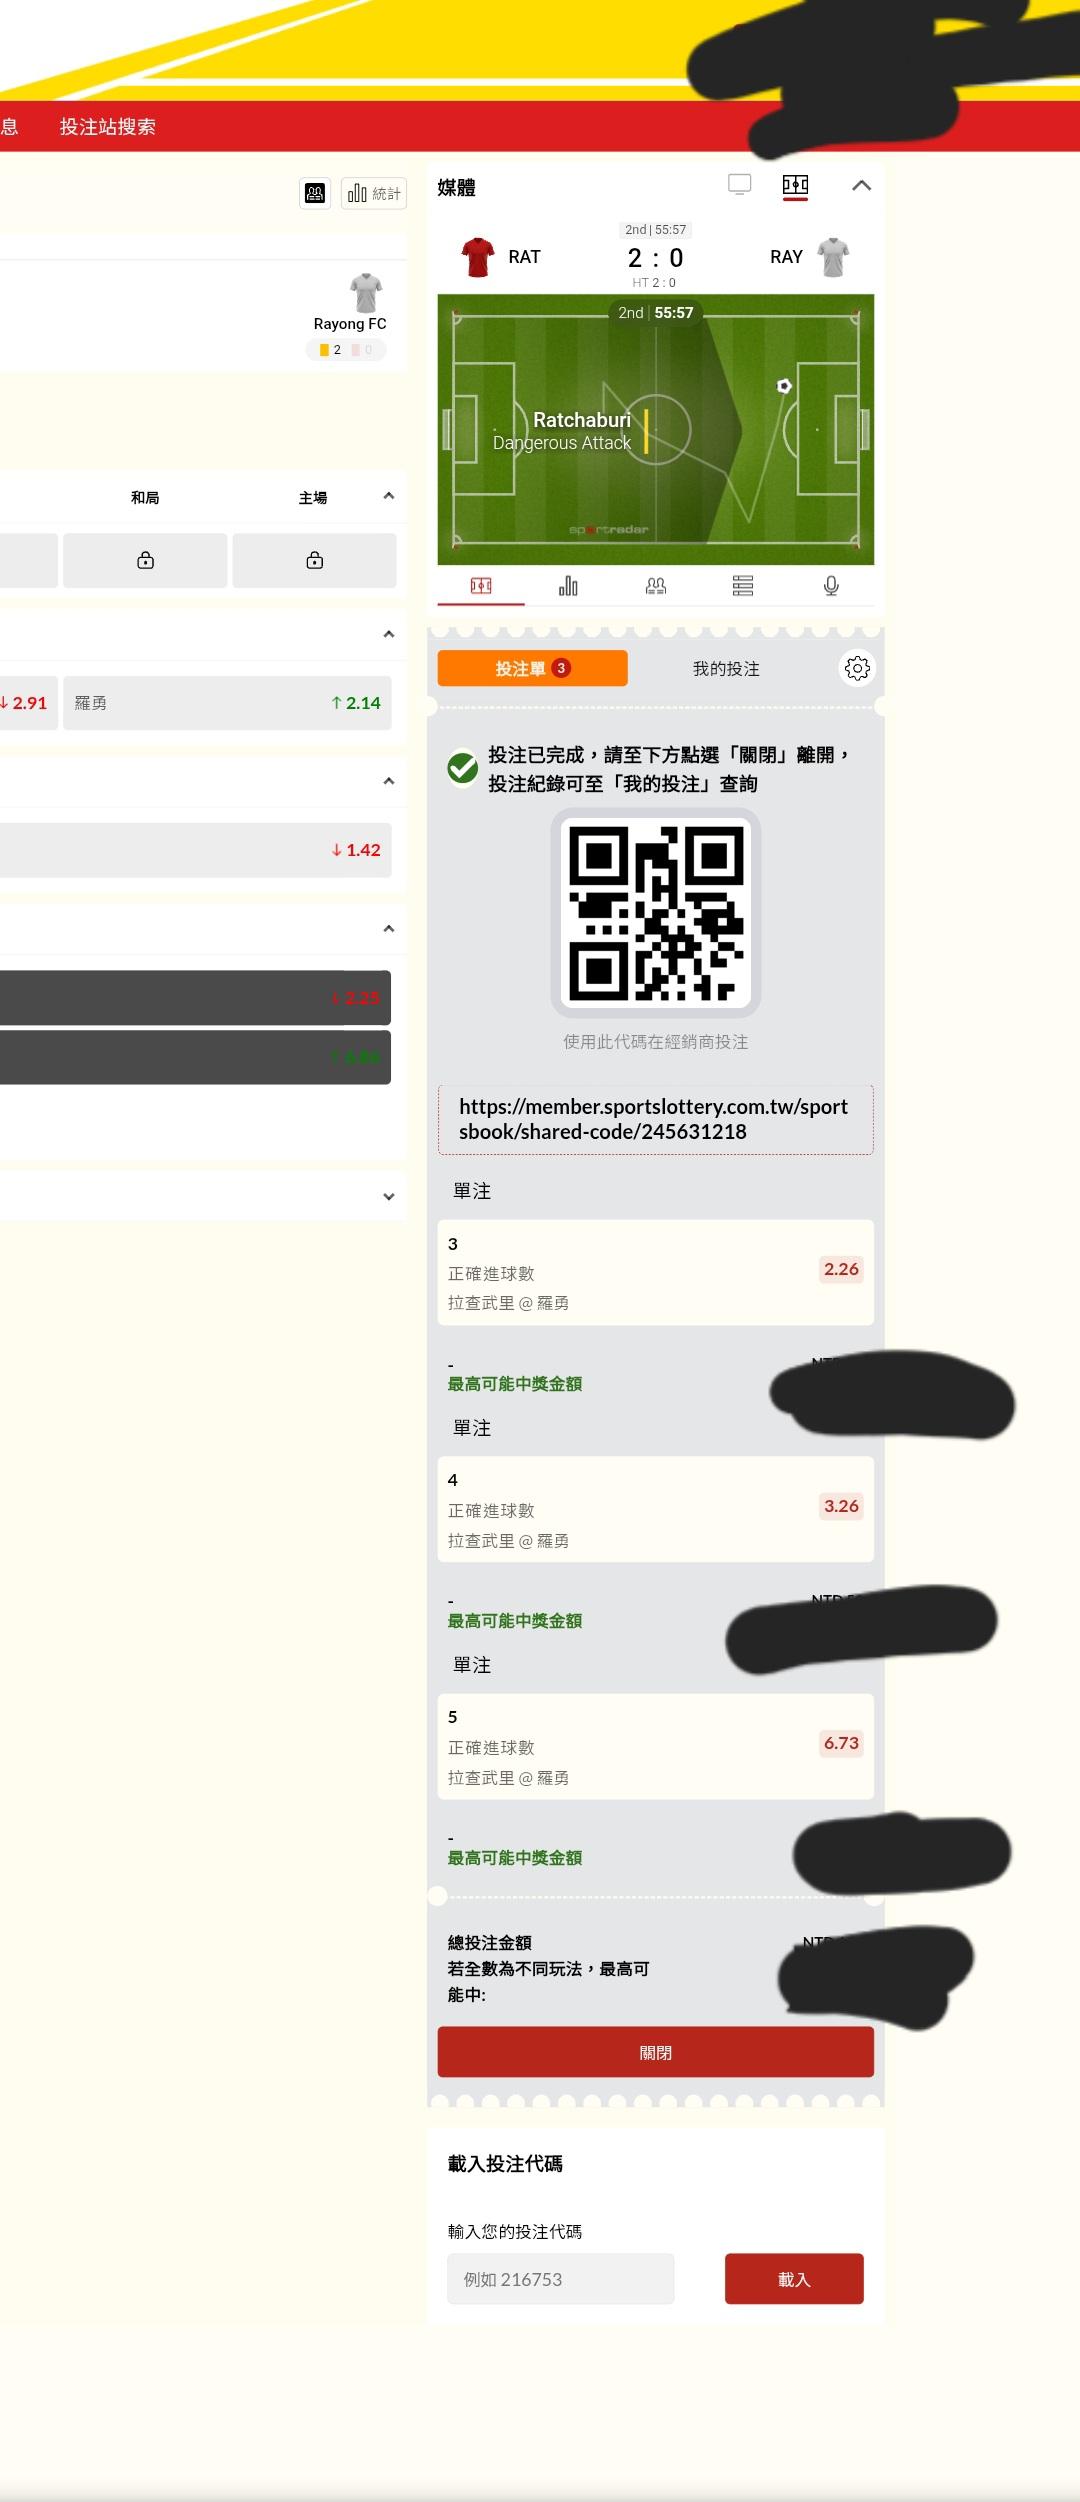Image resolution: width=1080 pixels, height=2502 pixels.
Task: Show match statistics bar chart tab
Action: tap(568, 586)
